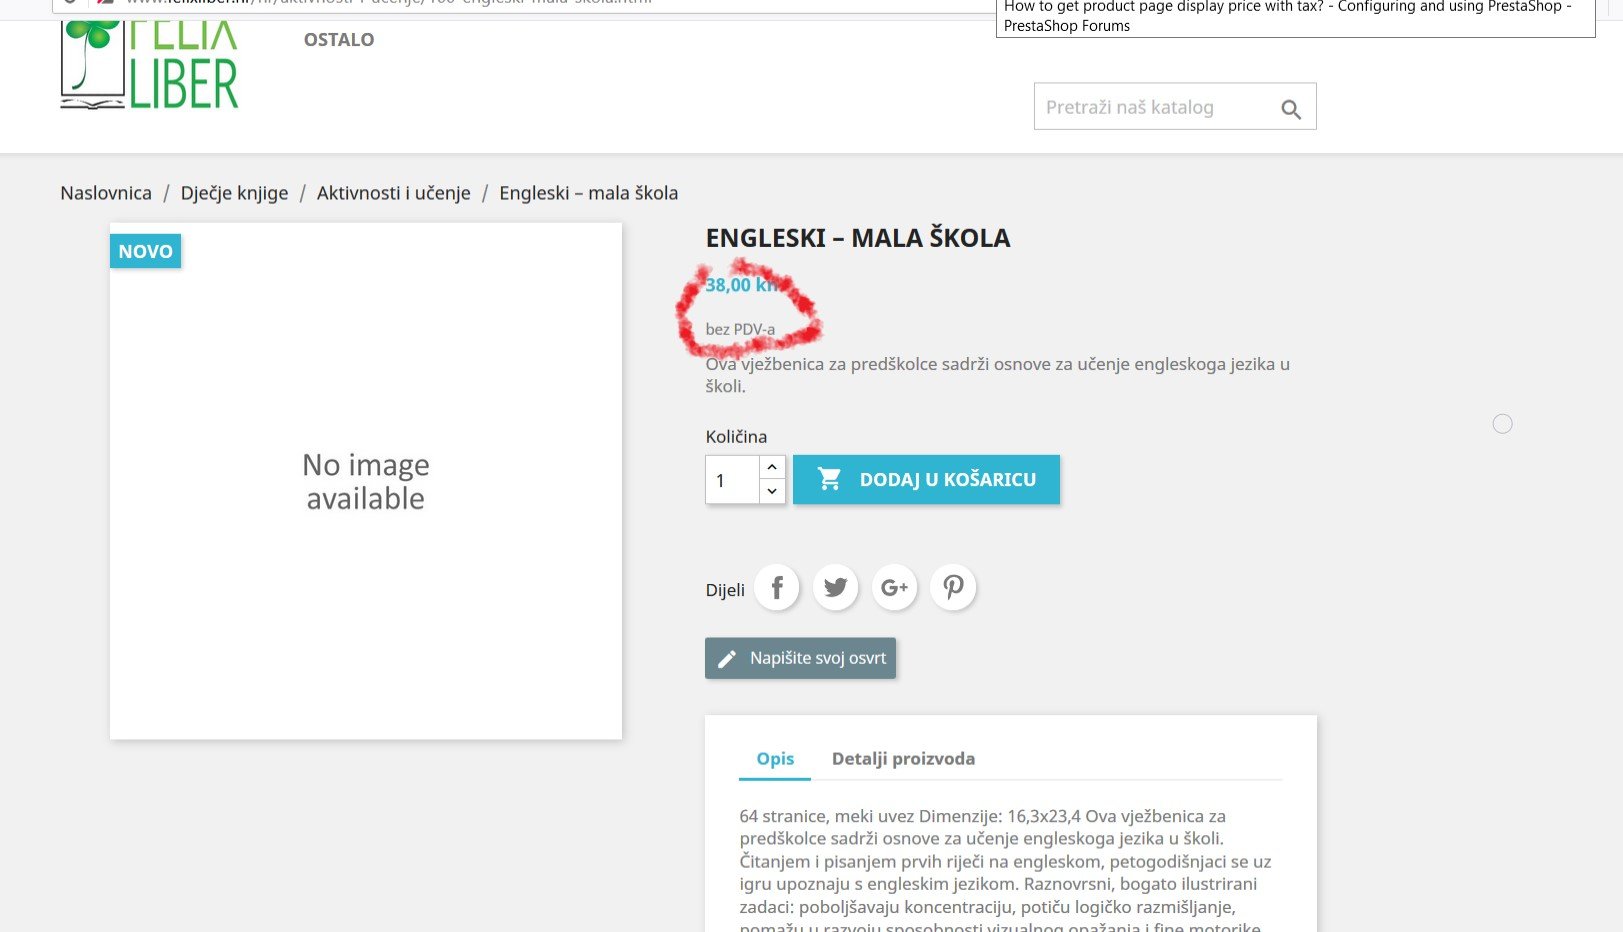Click the quantity input field
Screen dimensions: 1623x932
coord(732,480)
